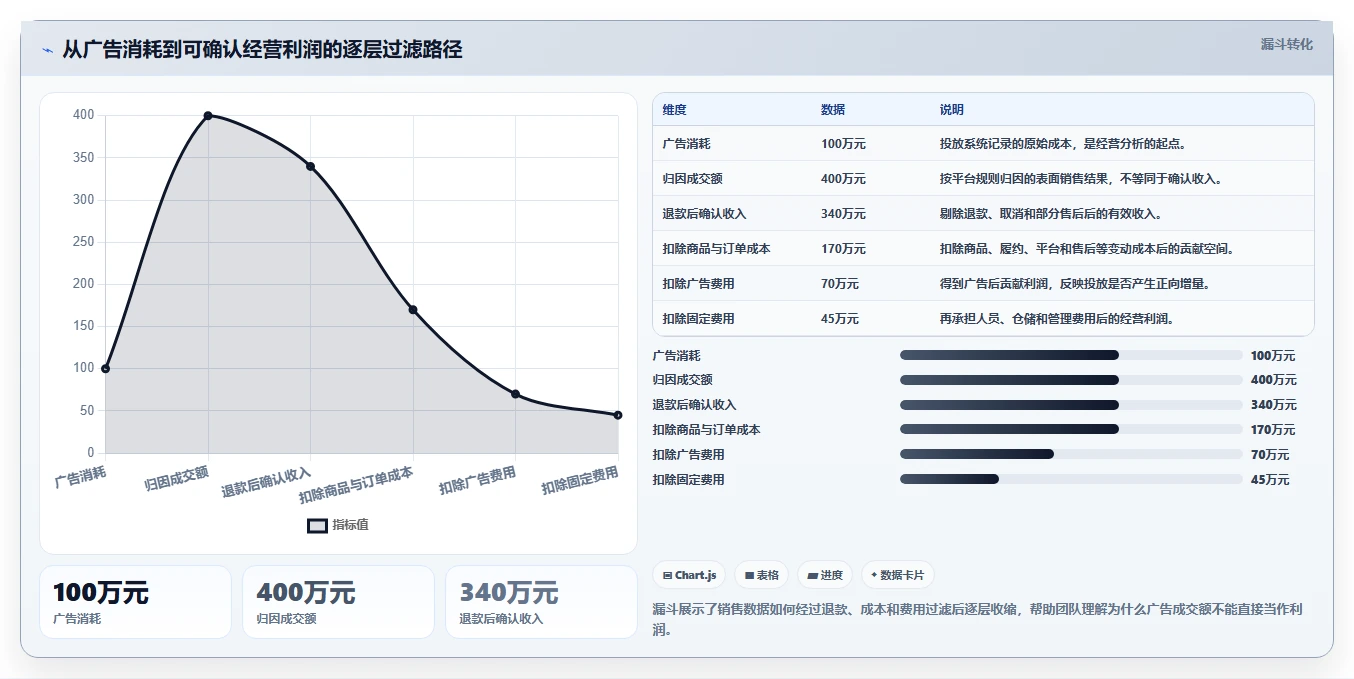Click the 退款后确认收入 progress bar
This screenshot has height=679, width=1354.
coord(1071,405)
